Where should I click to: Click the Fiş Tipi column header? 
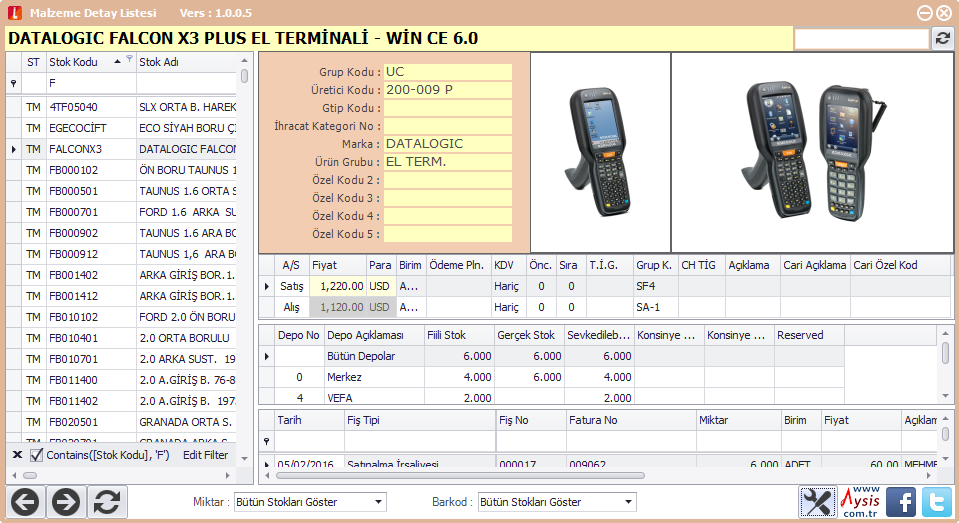[420, 420]
